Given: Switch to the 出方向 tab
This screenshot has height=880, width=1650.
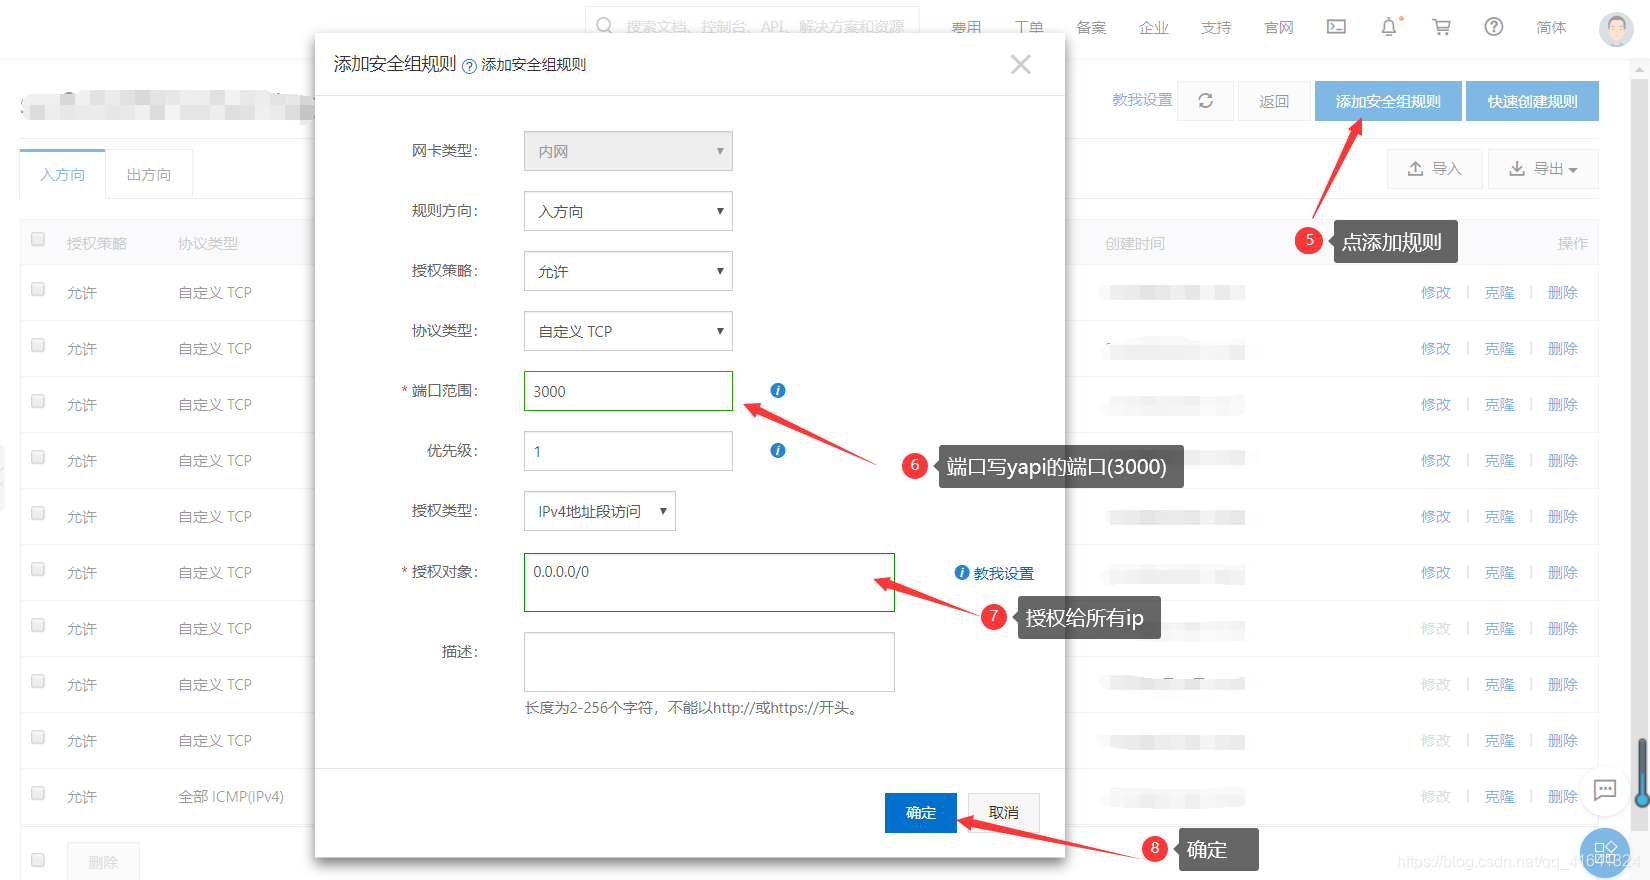Looking at the screenshot, I should [149, 174].
